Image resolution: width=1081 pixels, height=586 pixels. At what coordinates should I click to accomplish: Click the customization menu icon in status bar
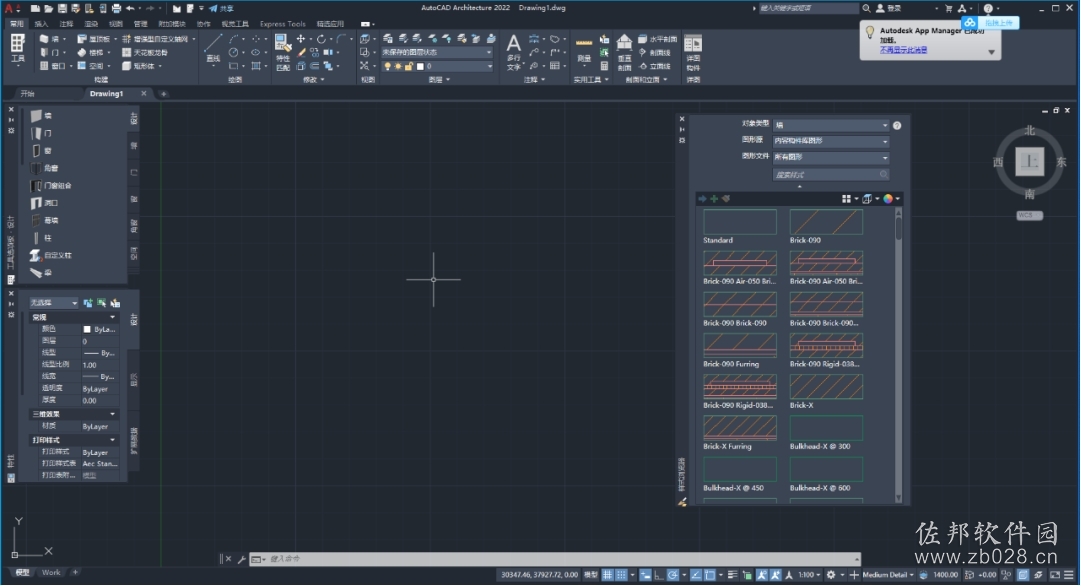[1069, 574]
